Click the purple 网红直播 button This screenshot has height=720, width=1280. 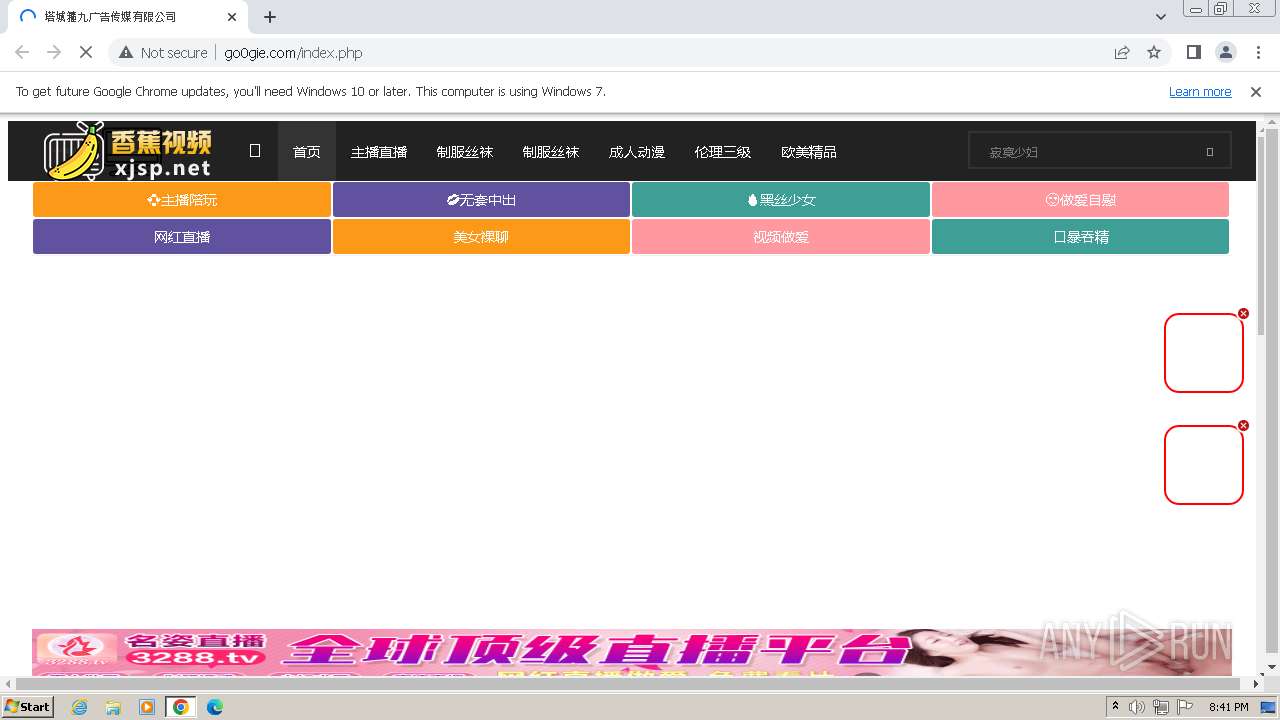[182, 237]
